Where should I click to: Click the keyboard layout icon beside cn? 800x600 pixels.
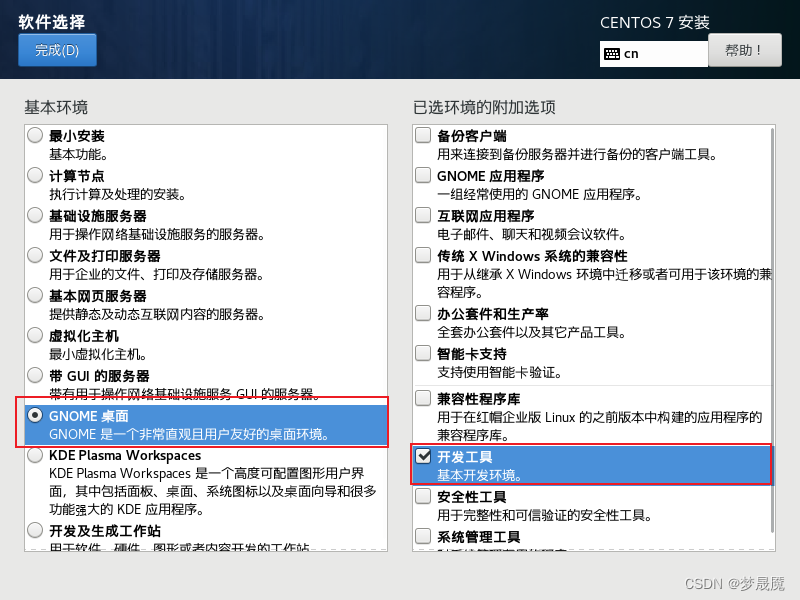pos(612,54)
